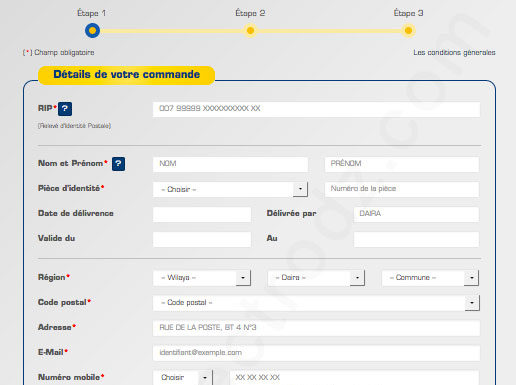This screenshot has height=385, width=516.
Task: Click into the NOM input field
Action: (x=230, y=164)
